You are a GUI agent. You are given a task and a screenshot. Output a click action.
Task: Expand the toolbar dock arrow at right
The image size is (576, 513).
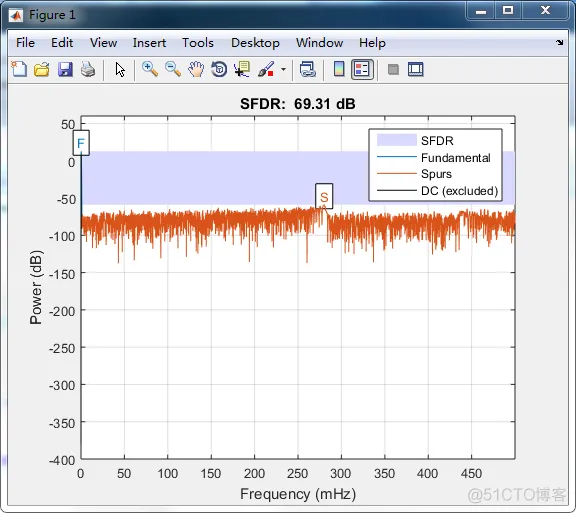[x=559, y=43]
